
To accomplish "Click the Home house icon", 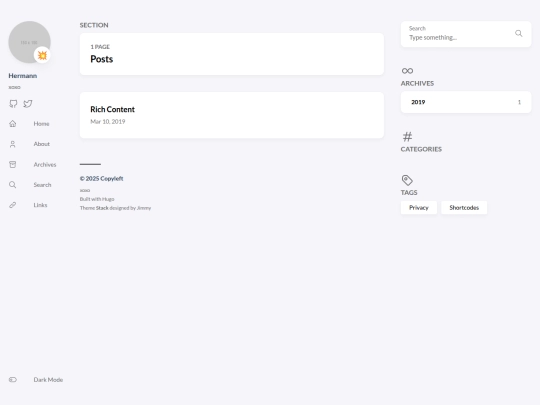I will coord(13,124).
